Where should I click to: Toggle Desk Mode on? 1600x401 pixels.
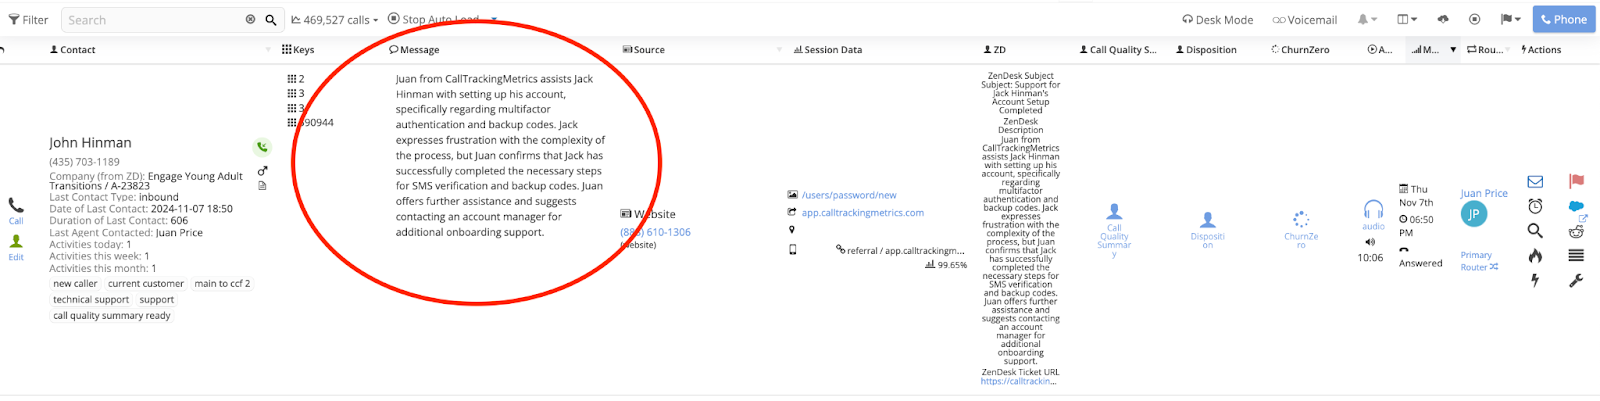(1217, 20)
